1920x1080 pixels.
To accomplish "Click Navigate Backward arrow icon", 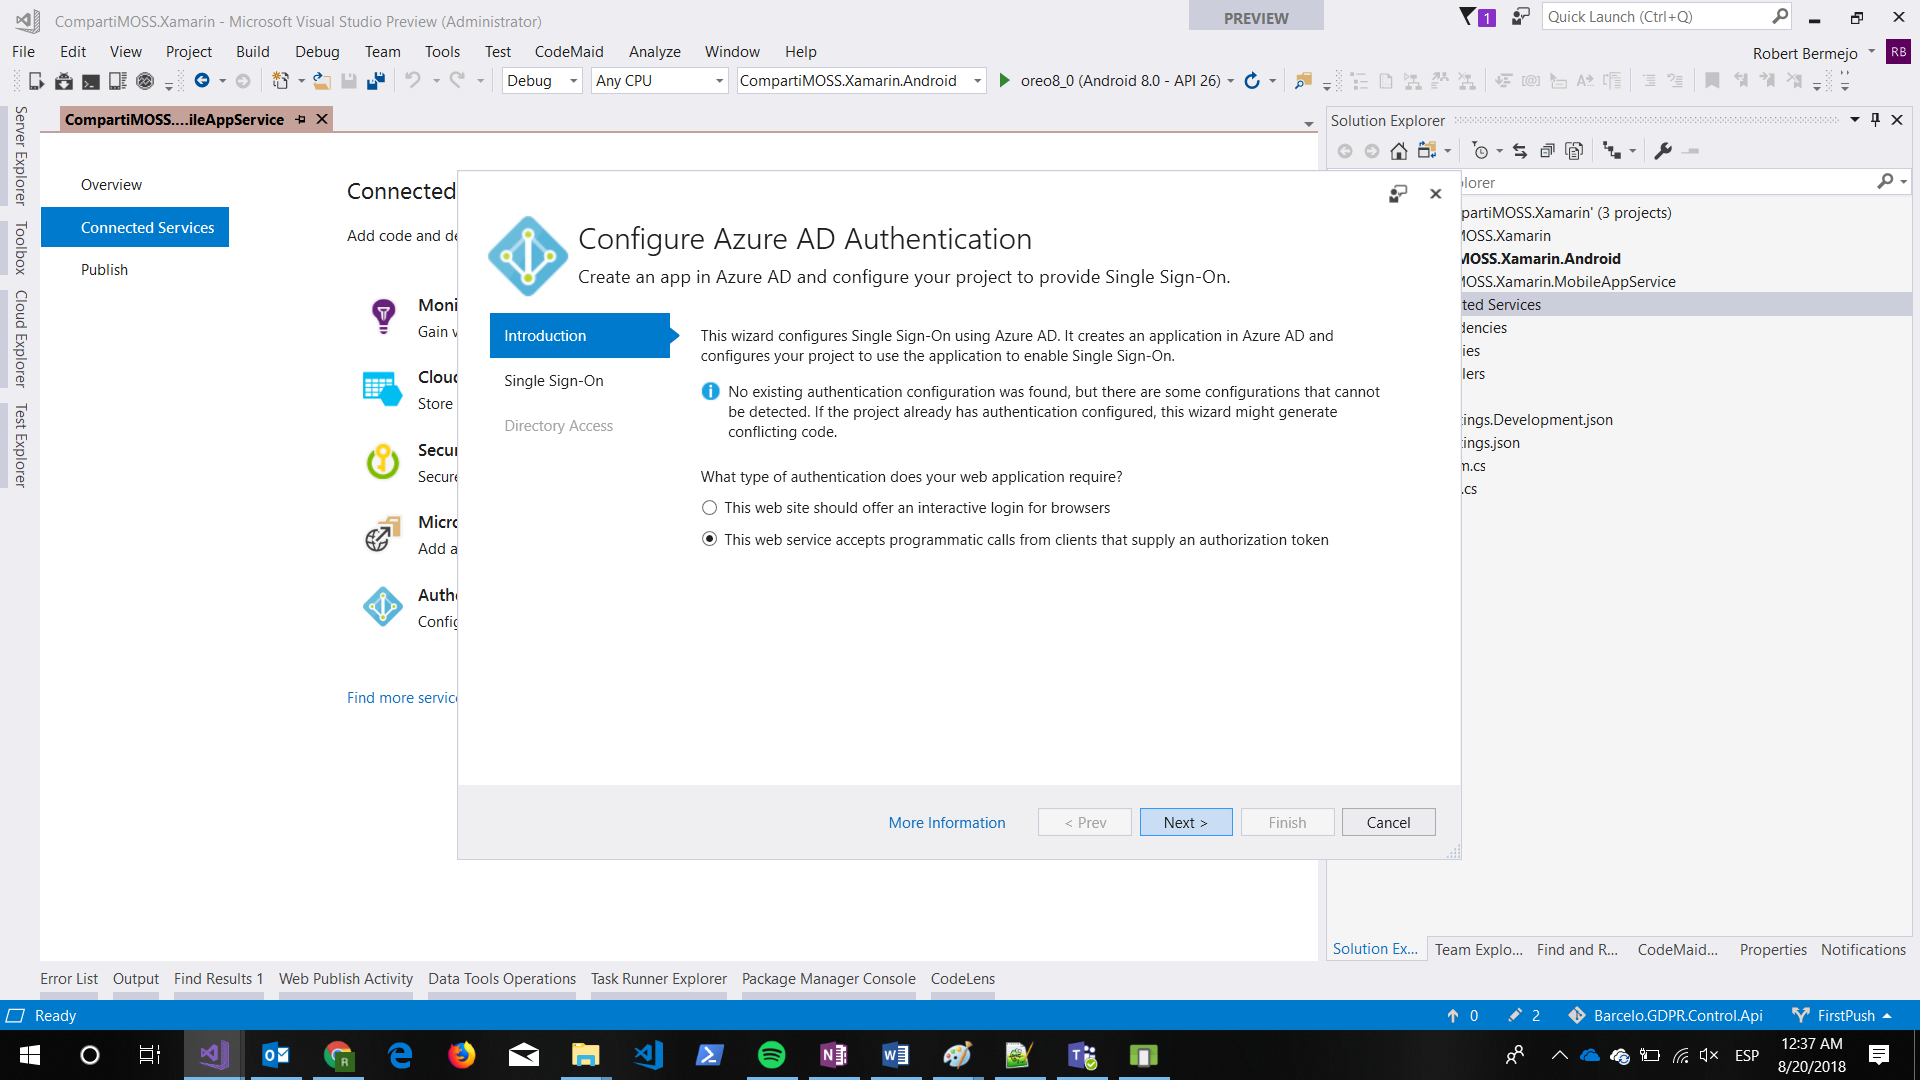I will click(x=200, y=81).
